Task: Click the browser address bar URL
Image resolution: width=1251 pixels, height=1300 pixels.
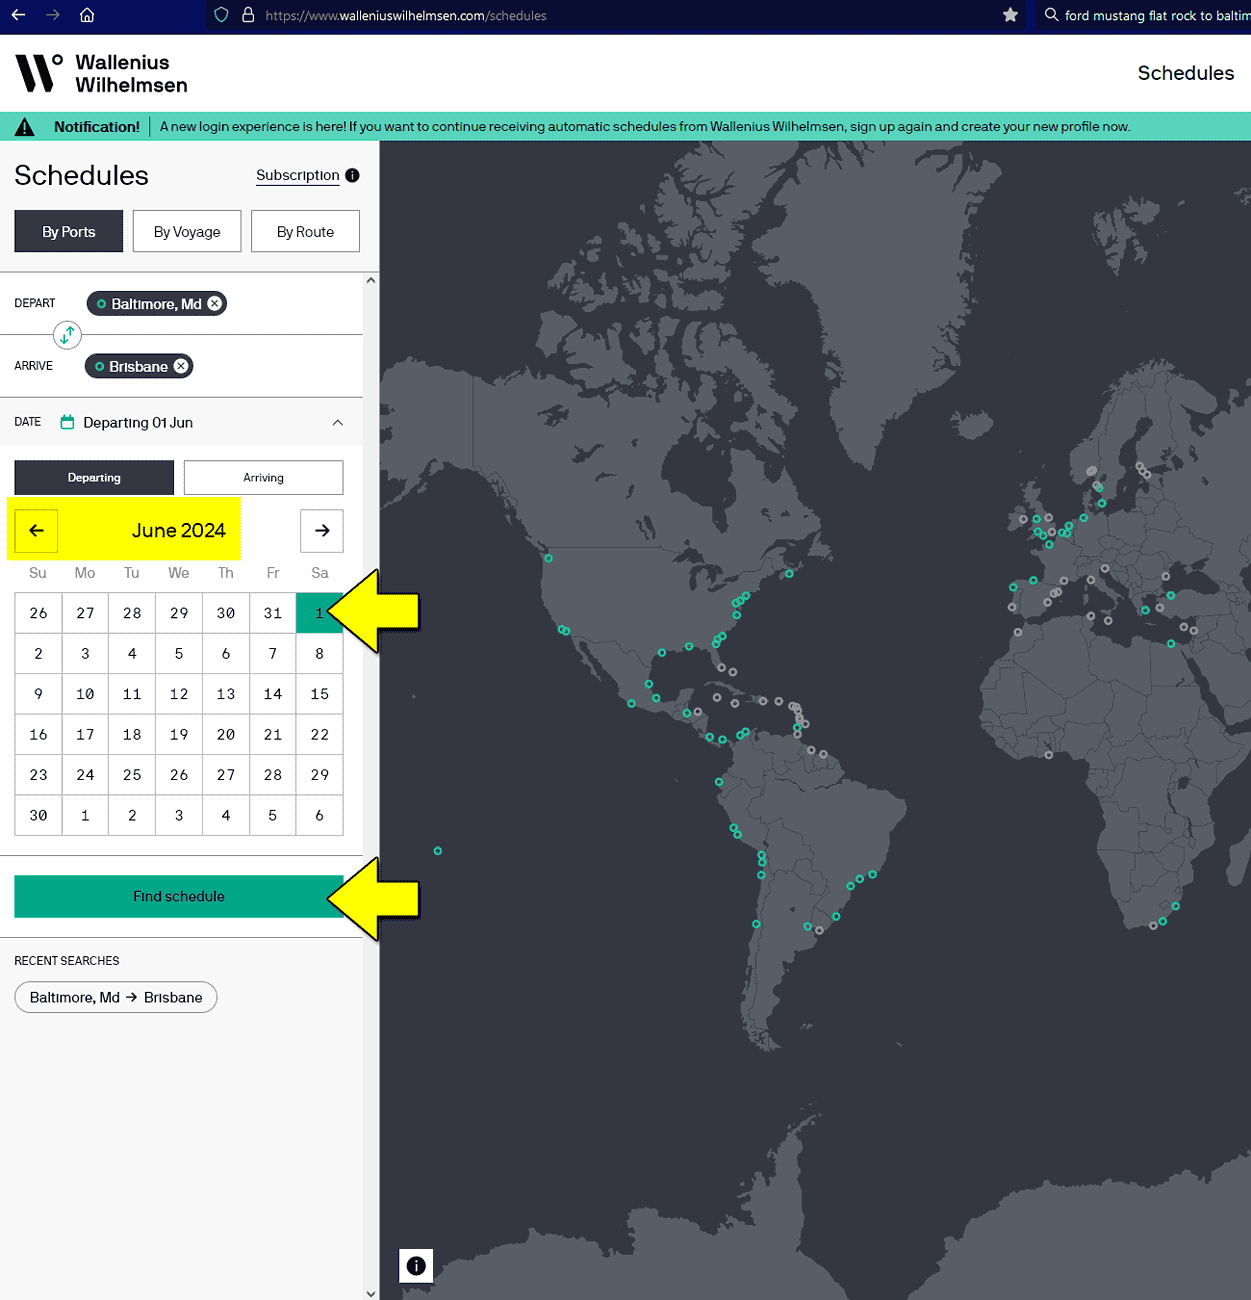Action: (x=406, y=15)
